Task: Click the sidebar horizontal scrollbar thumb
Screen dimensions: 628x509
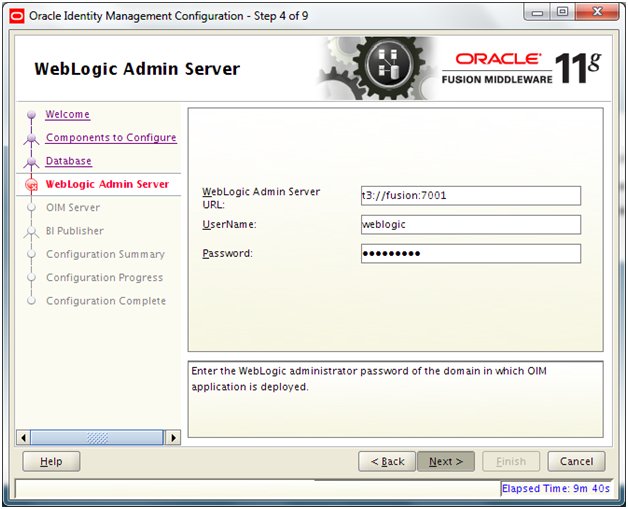Action: [x=97, y=438]
